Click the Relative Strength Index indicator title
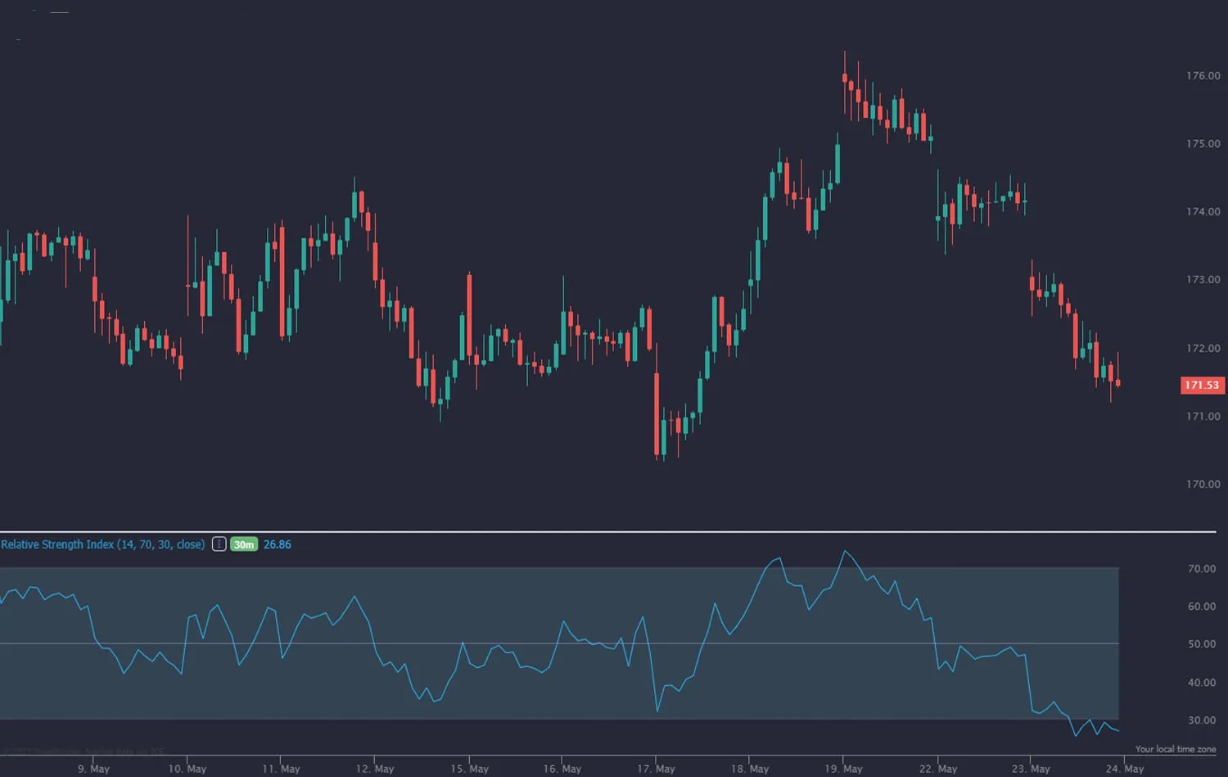Viewport: 1228px width, 777px height. [102, 545]
